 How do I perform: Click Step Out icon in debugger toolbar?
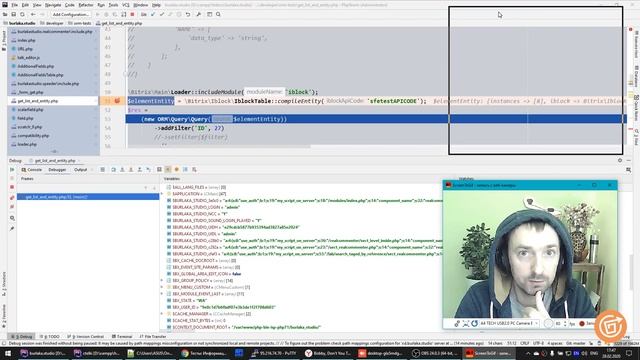pyautogui.click(x=140, y=169)
